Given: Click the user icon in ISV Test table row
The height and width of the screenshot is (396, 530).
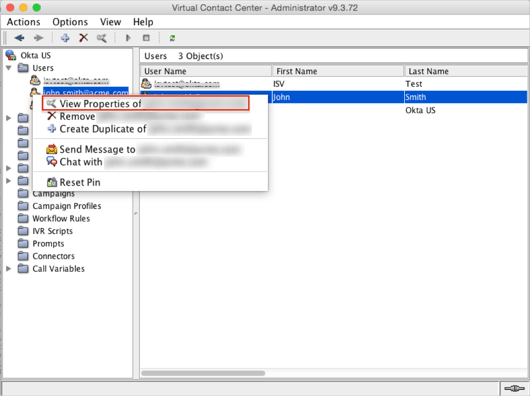Looking at the screenshot, I should (x=146, y=83).
